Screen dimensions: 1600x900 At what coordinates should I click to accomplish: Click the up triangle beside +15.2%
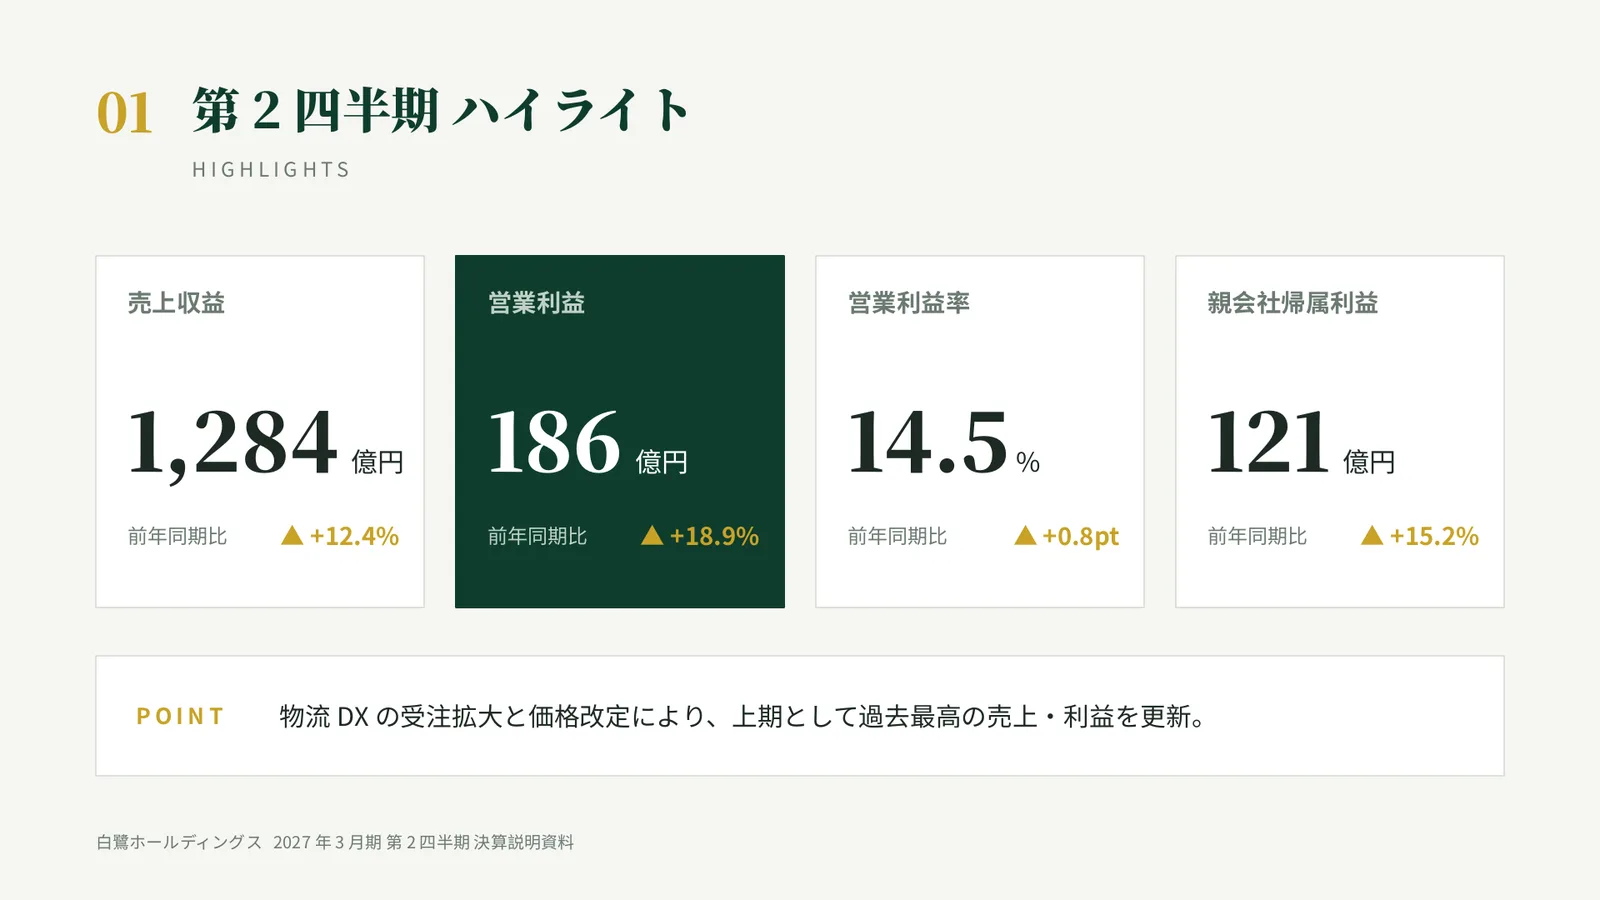pyautogui.click(x=1372, y=536)
